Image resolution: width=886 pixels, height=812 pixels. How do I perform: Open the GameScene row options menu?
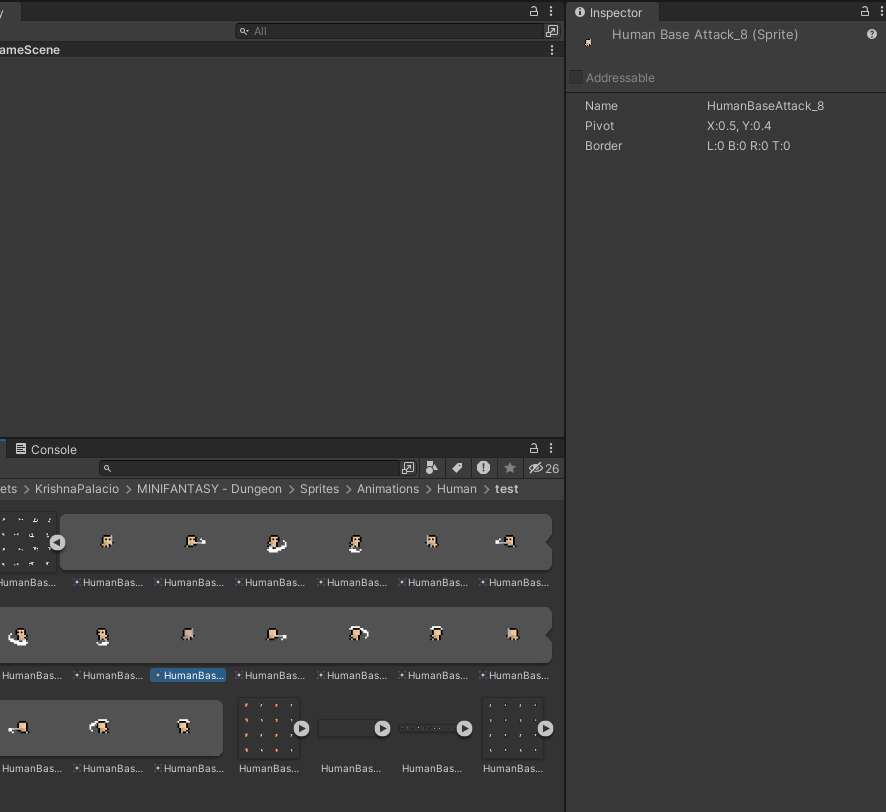[x=551, y=50]
